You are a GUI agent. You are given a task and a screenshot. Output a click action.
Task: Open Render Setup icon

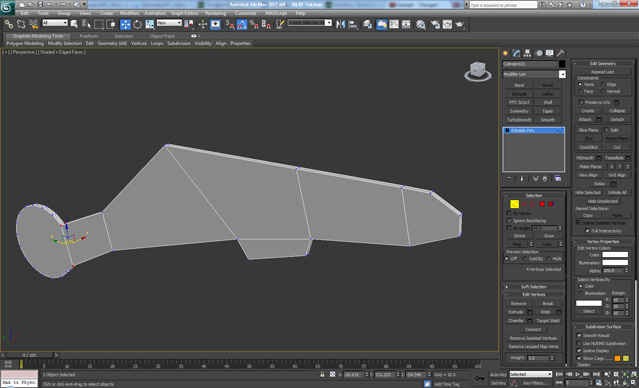435,24
